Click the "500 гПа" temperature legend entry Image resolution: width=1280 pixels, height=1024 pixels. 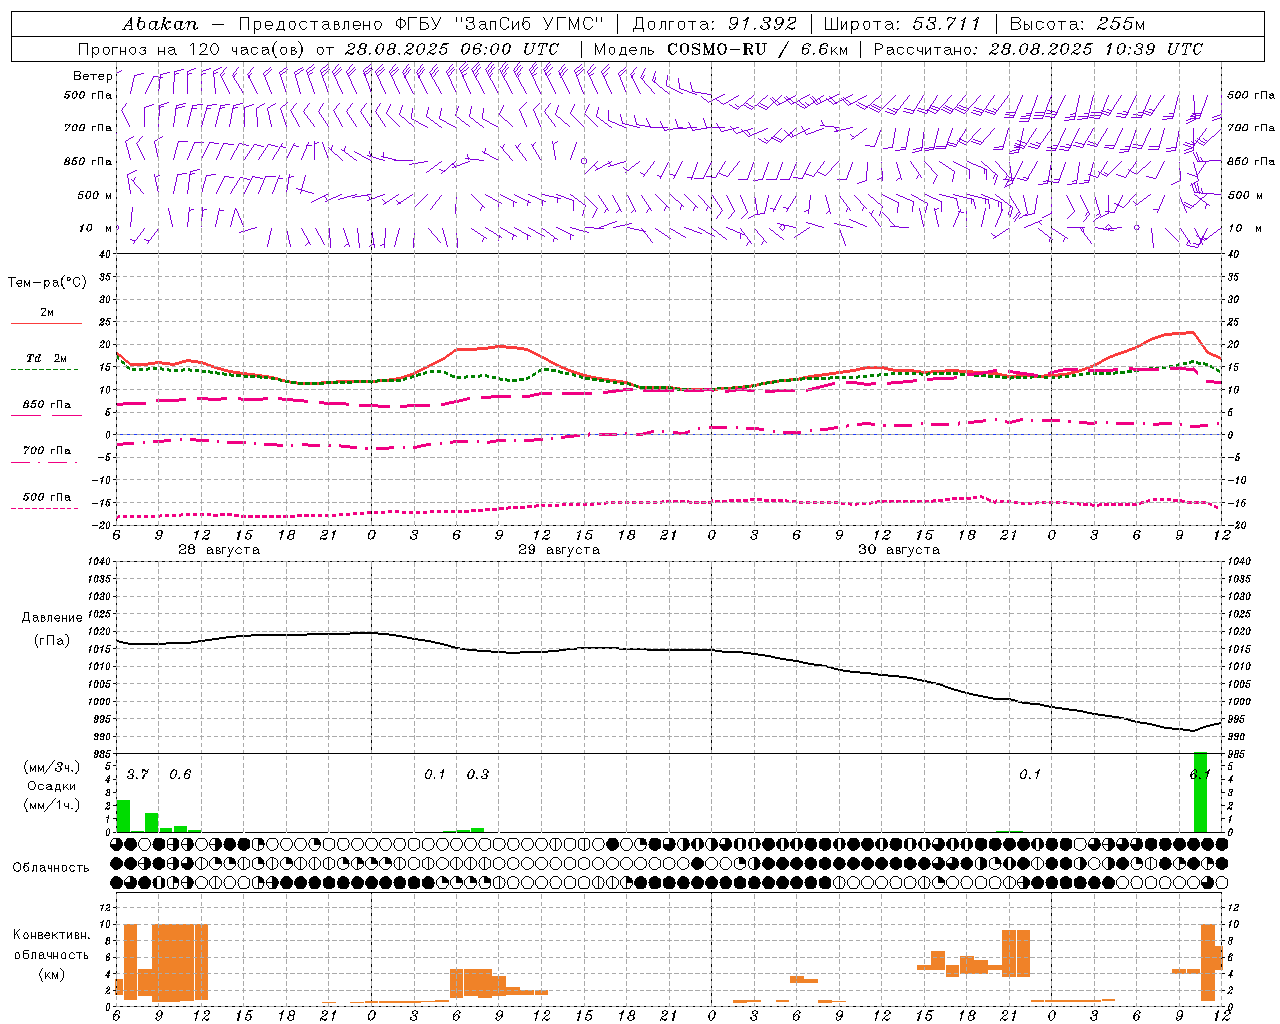click(x=47, y=497)
